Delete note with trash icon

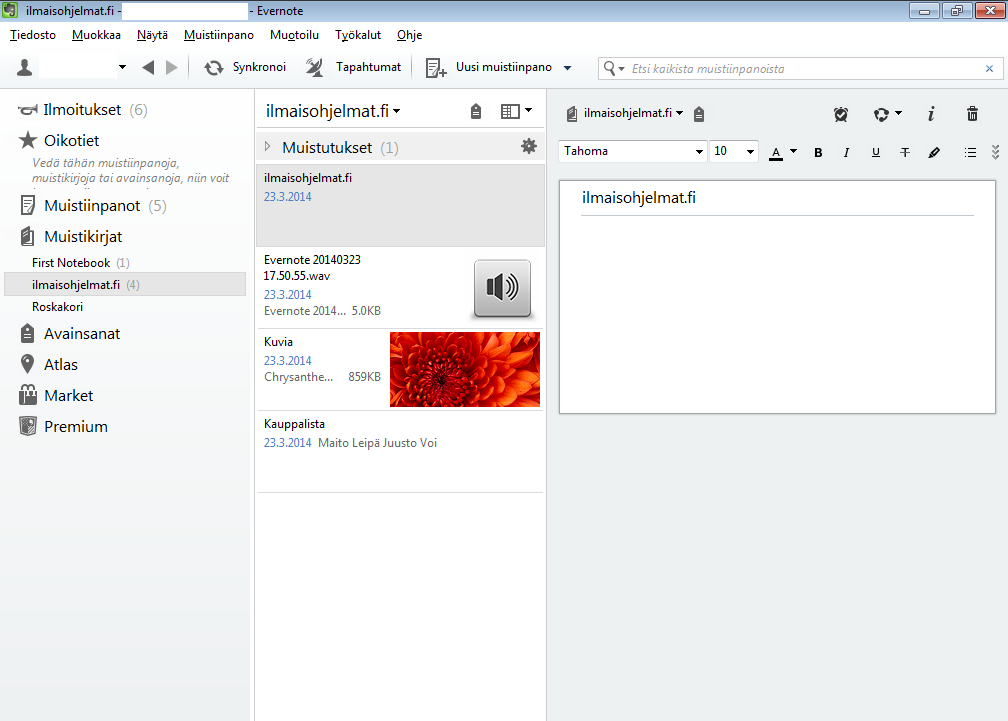(x=973, y=114)
